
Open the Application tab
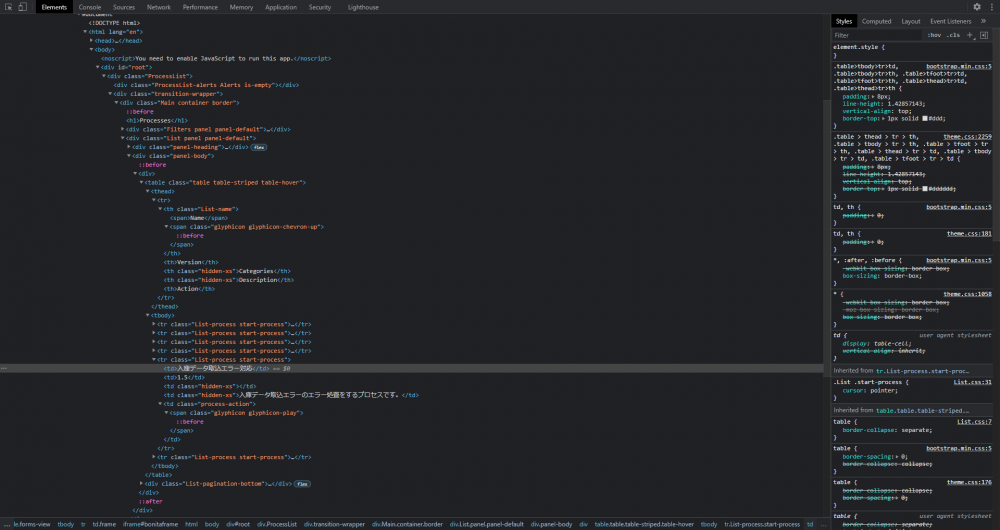pyautogui.click(x=281, y=7)
